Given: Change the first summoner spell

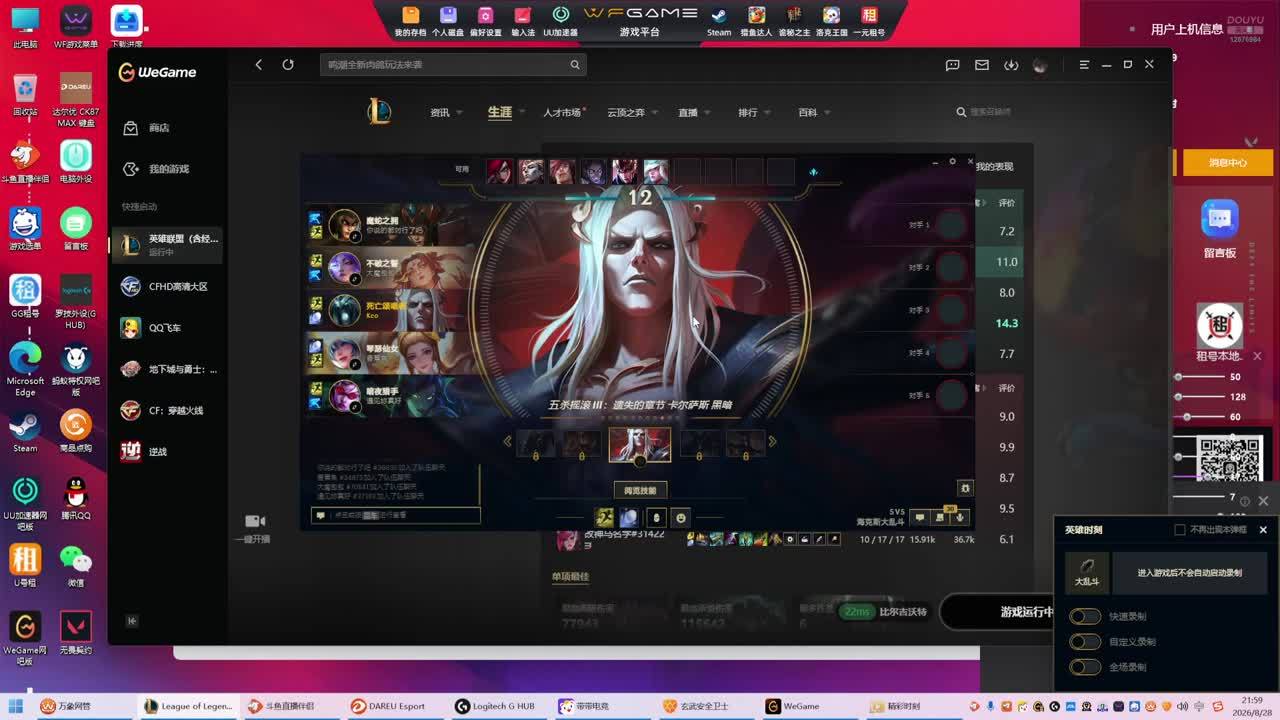Looking at the screenshot, I should [604, 517].
